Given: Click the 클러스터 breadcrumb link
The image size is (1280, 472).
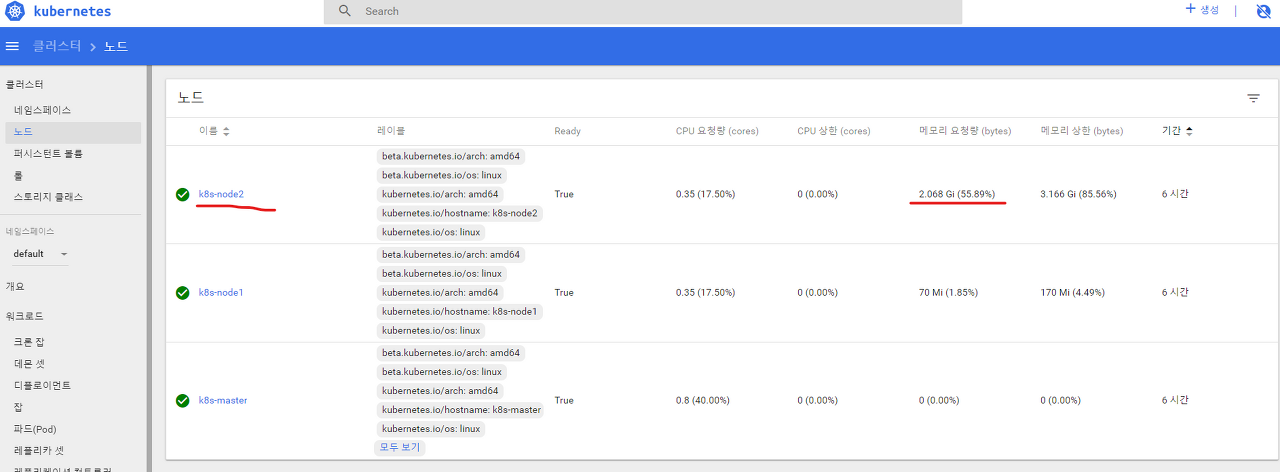Looking at the screenshot, I should coord(55,46).
